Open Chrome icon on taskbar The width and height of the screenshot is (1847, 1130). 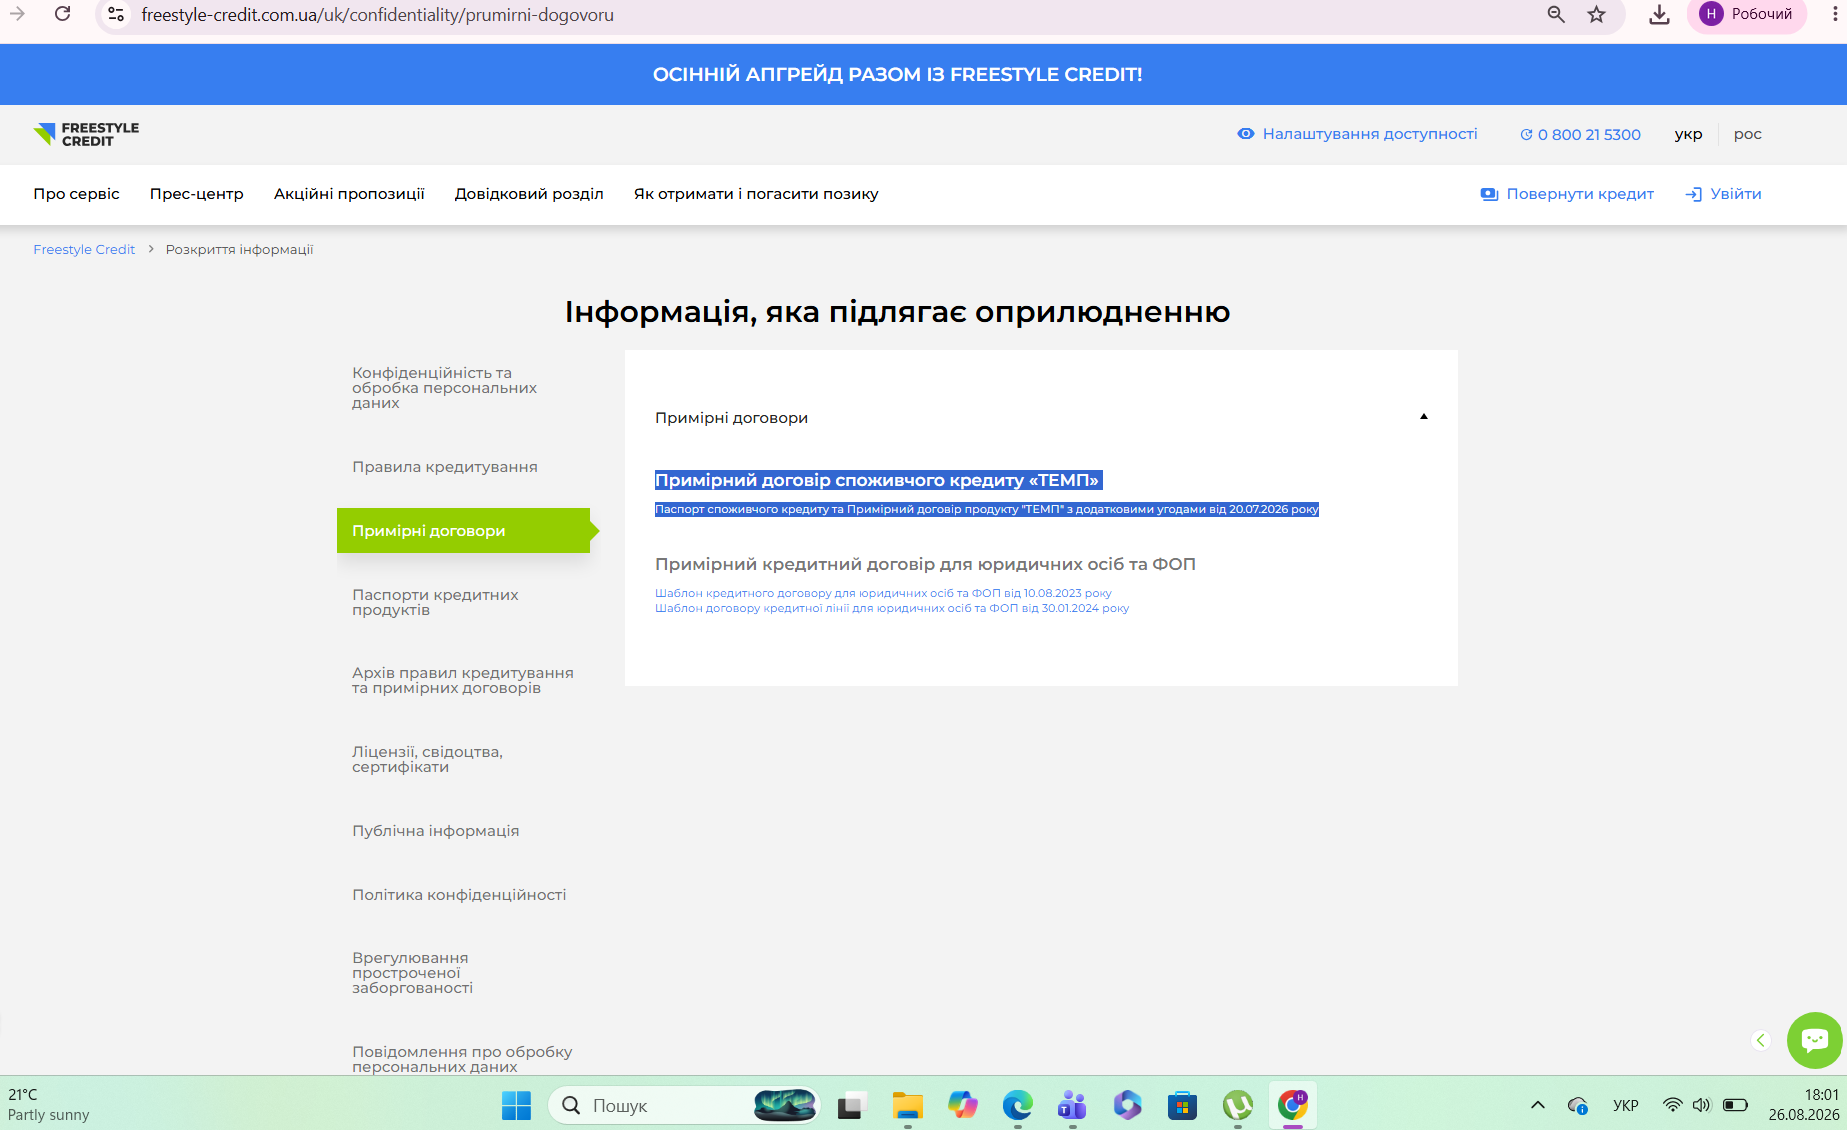coord(1293,1105)
